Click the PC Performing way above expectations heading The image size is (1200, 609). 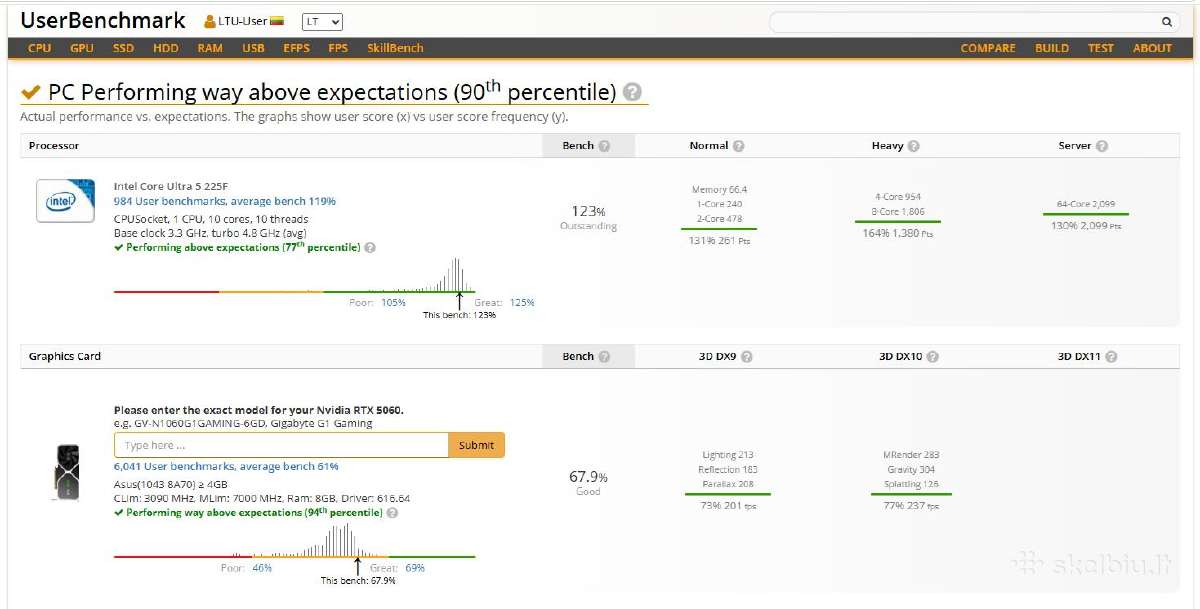pyautogui.click(x=332, y=92)
